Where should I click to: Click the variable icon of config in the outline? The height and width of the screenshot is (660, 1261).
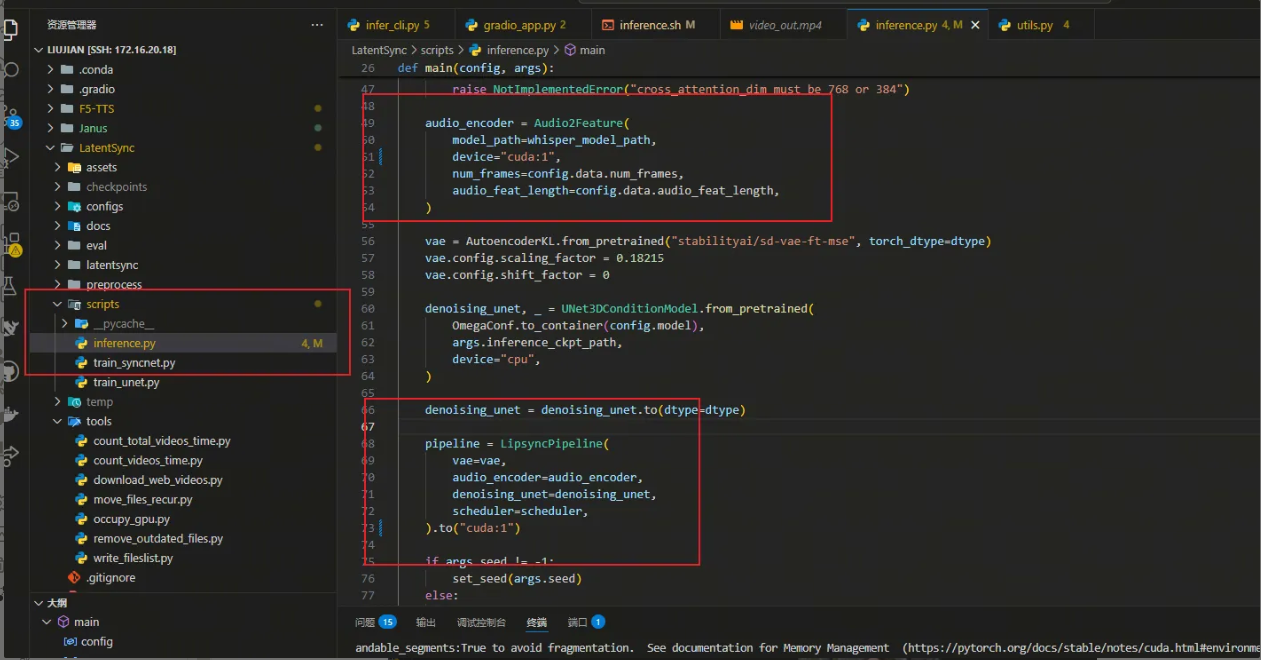70,642
